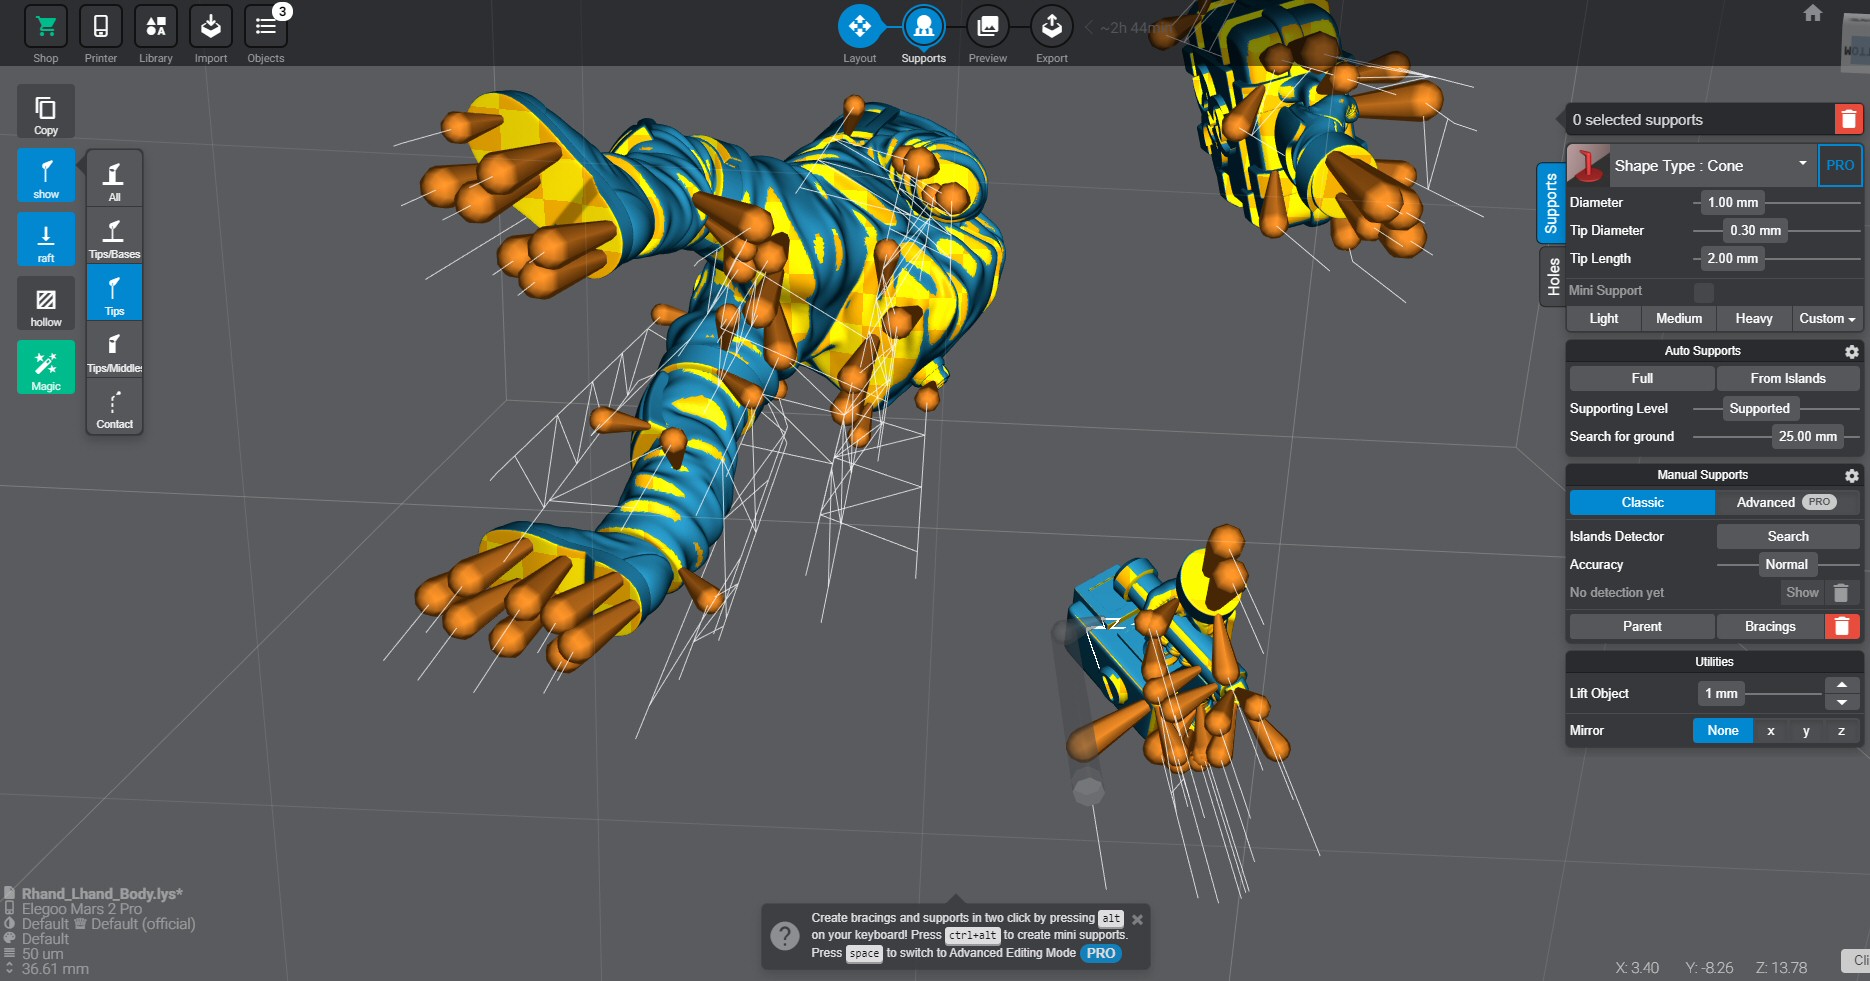Open the Custom support preset dropdown

click(x=1827, y=318)
